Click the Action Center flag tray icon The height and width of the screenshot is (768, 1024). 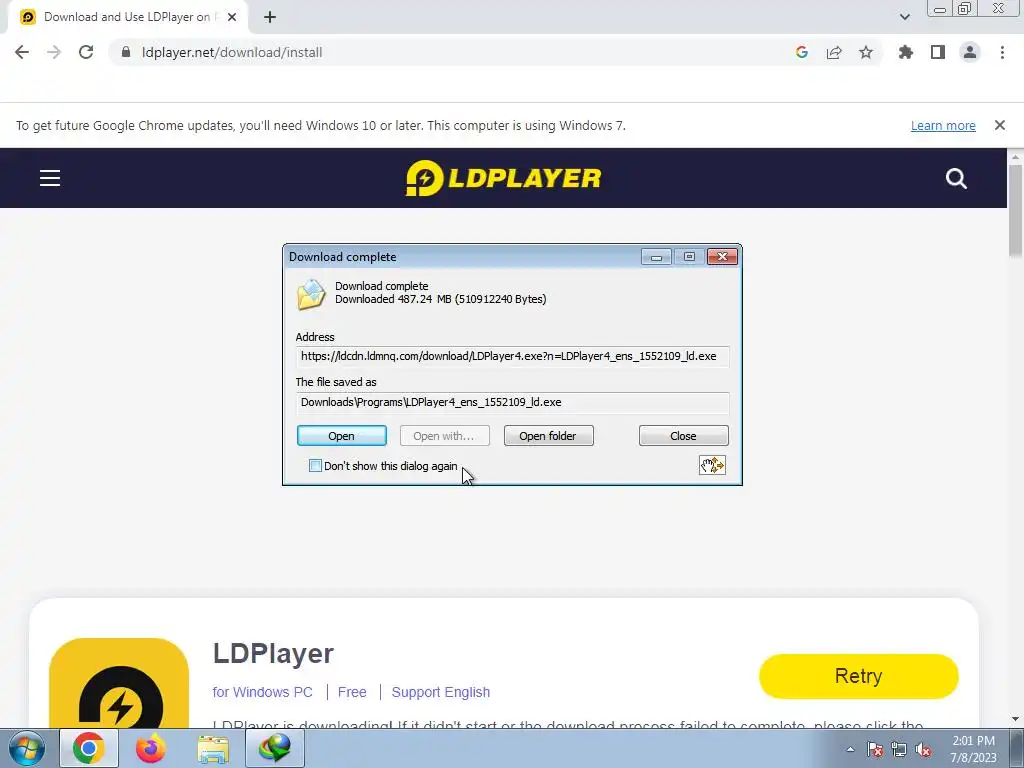coord(875,749)
